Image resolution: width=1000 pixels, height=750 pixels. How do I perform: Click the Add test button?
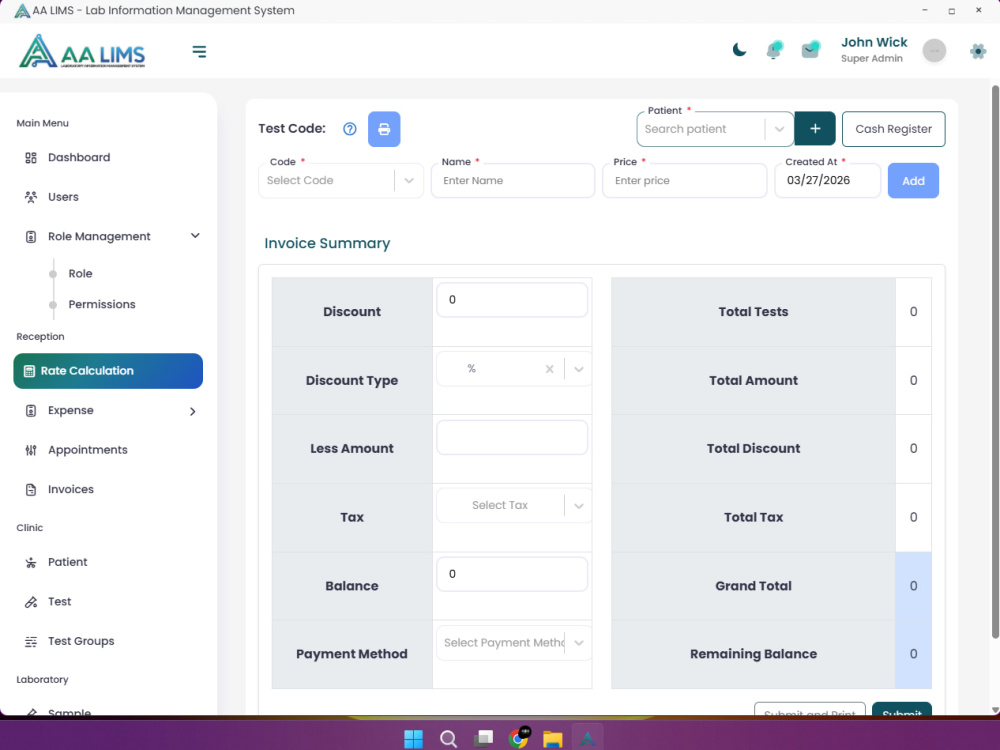(913, 180)
